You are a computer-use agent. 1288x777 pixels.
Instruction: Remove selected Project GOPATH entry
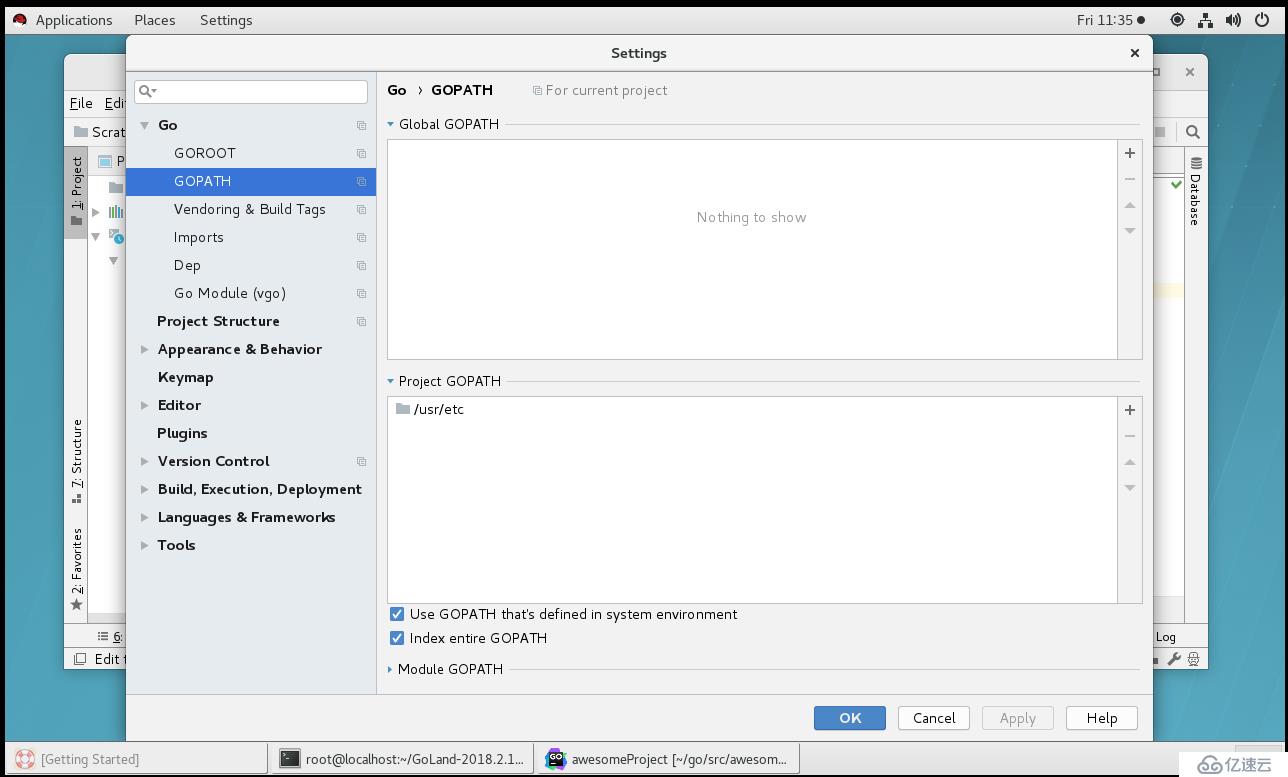point(1129,436)
